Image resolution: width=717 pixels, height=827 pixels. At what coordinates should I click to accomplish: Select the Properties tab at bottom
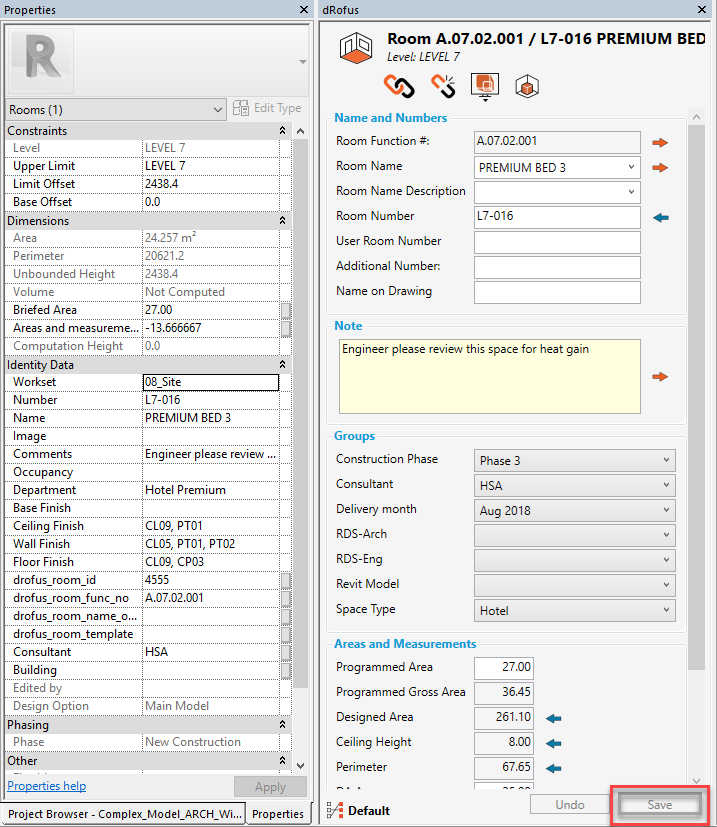(x=278, y=814)
